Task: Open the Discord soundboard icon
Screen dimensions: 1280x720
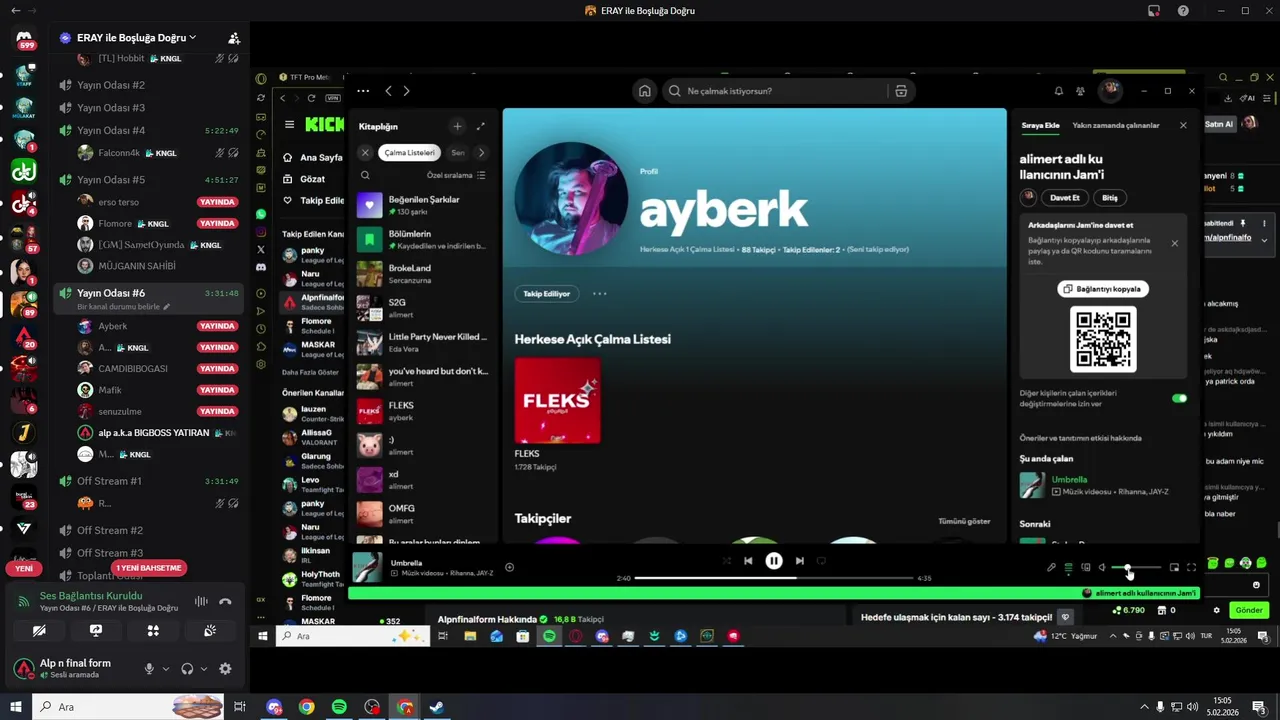Action: [x=210, y=631]
